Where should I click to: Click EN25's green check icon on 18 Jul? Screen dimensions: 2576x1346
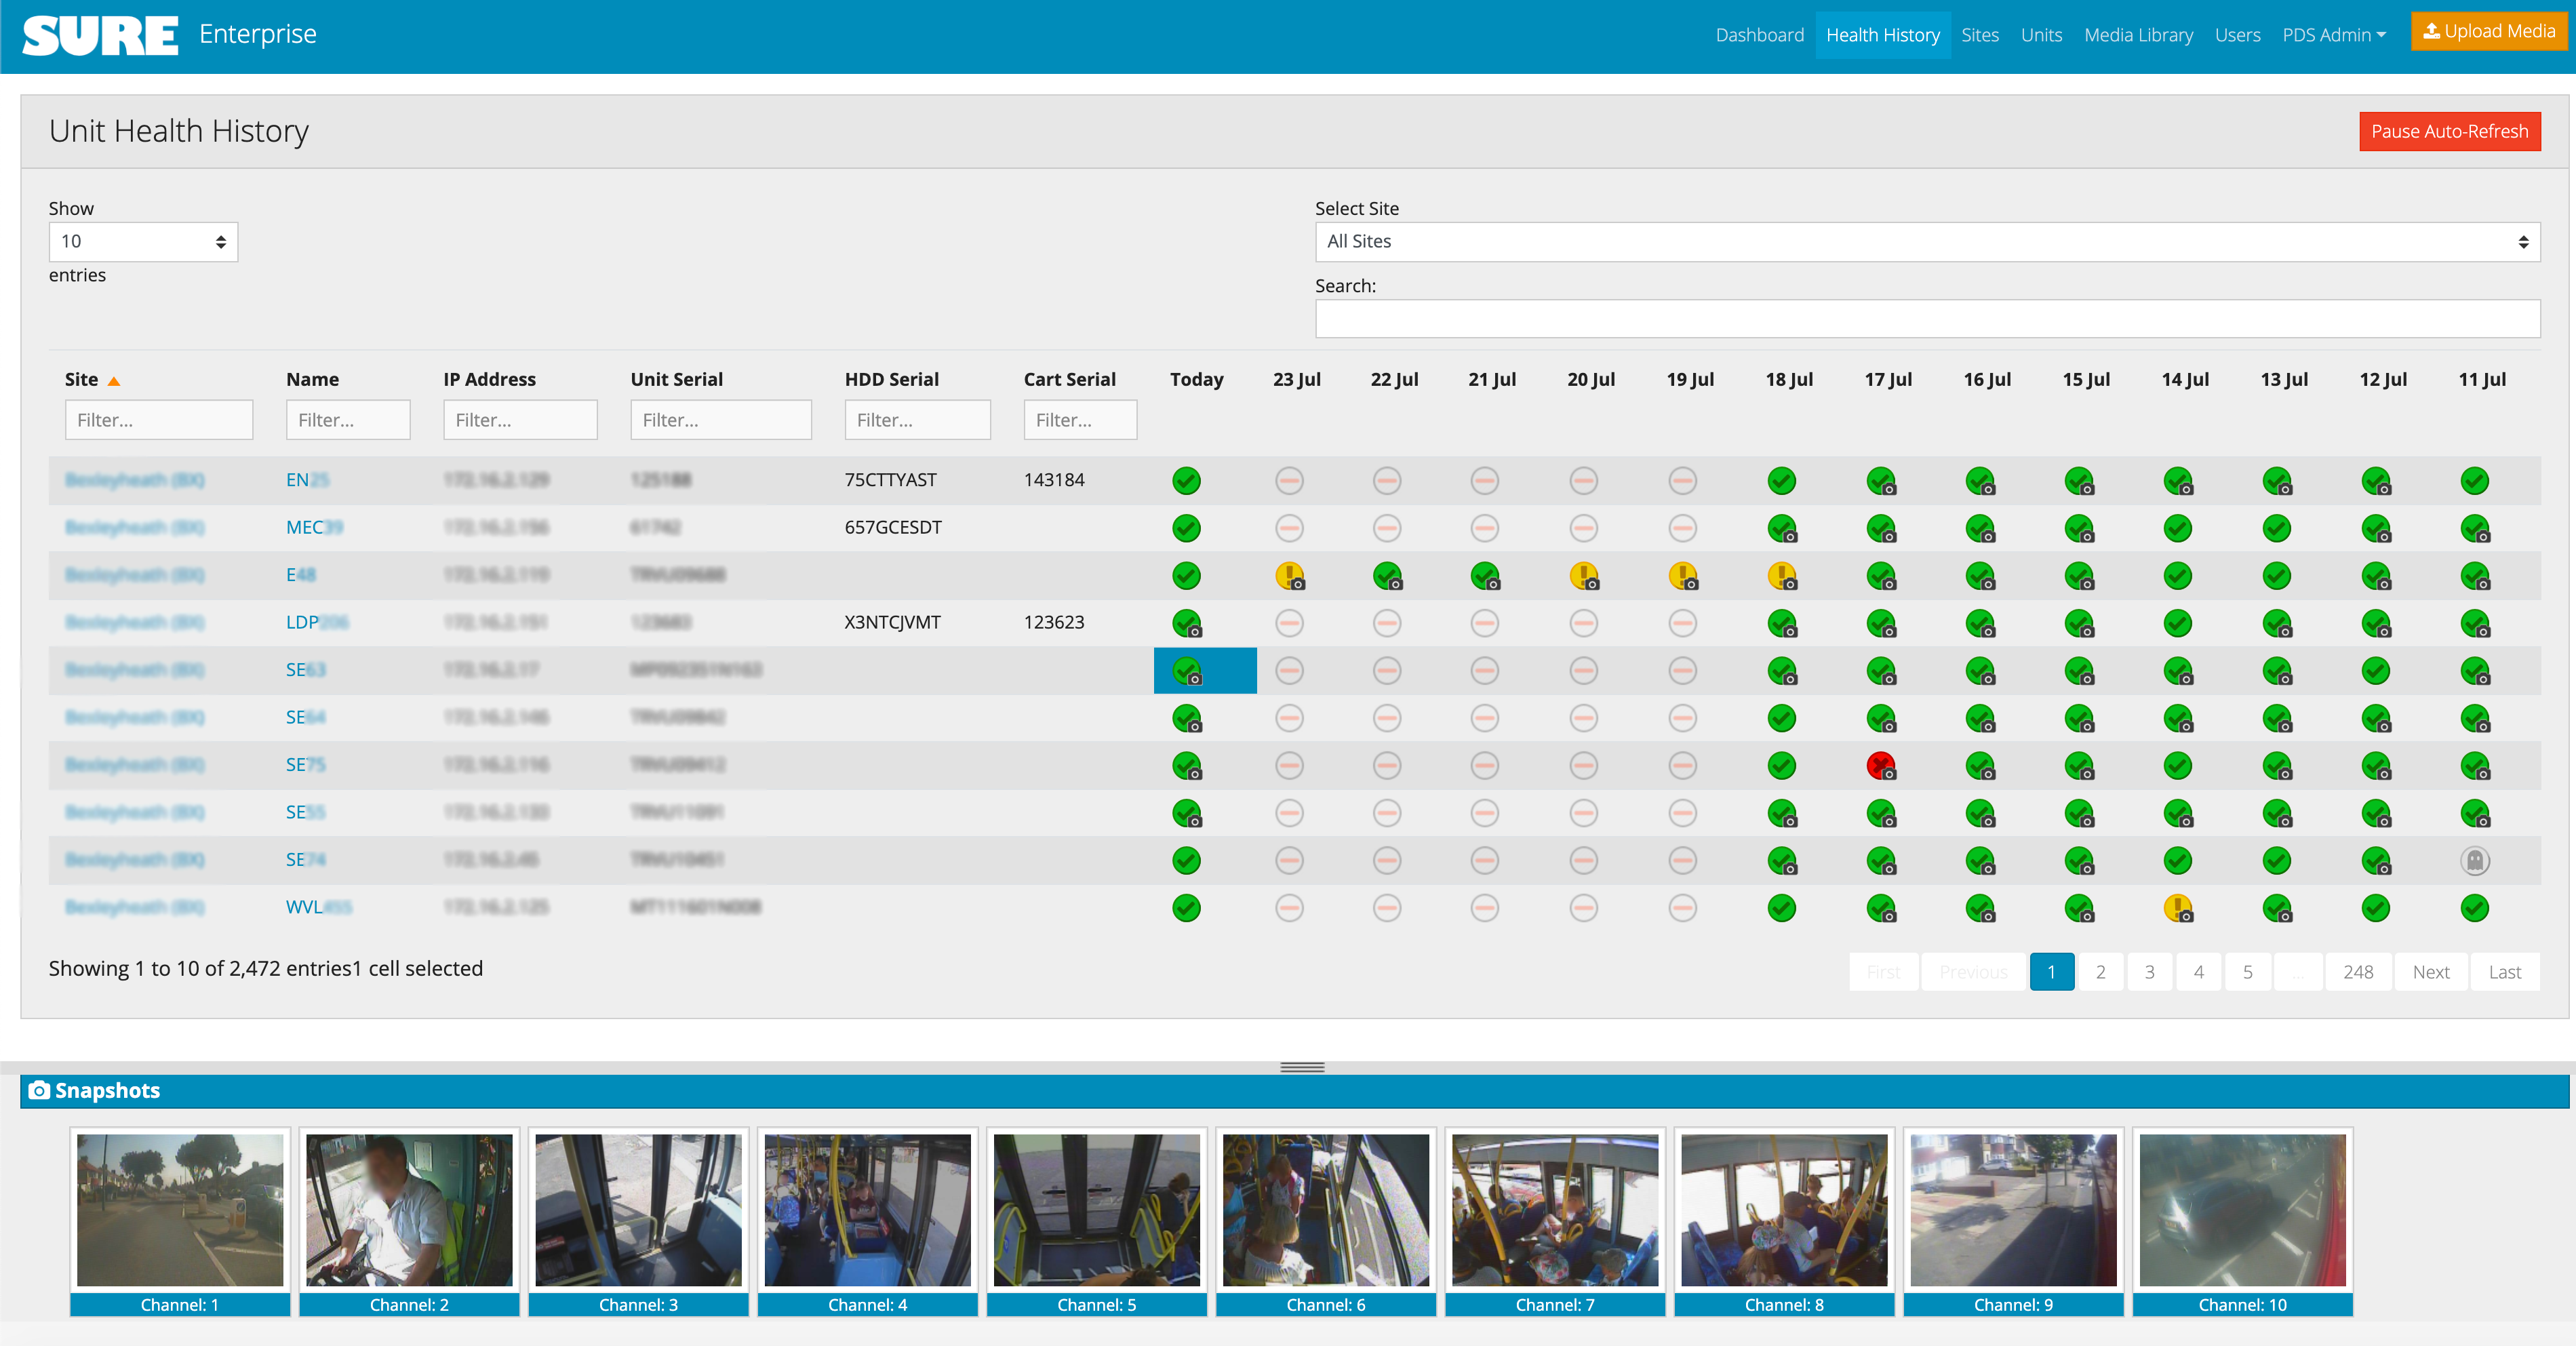coord(1781,480)
